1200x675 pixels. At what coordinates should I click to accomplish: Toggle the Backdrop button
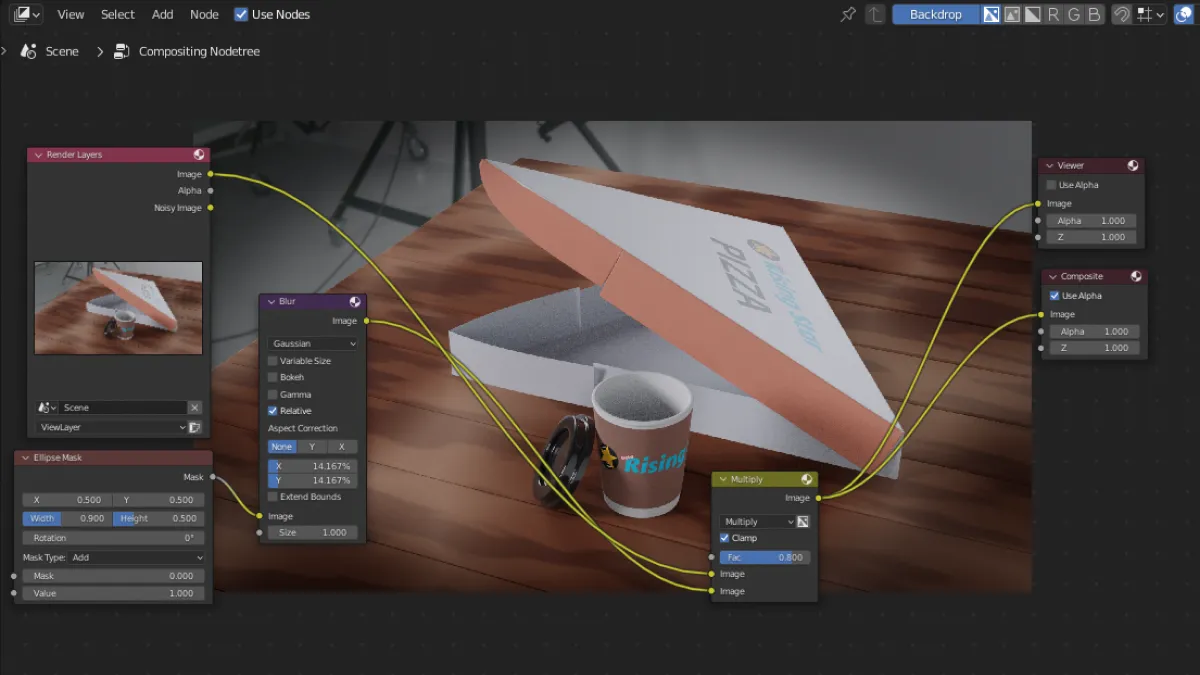935,14
